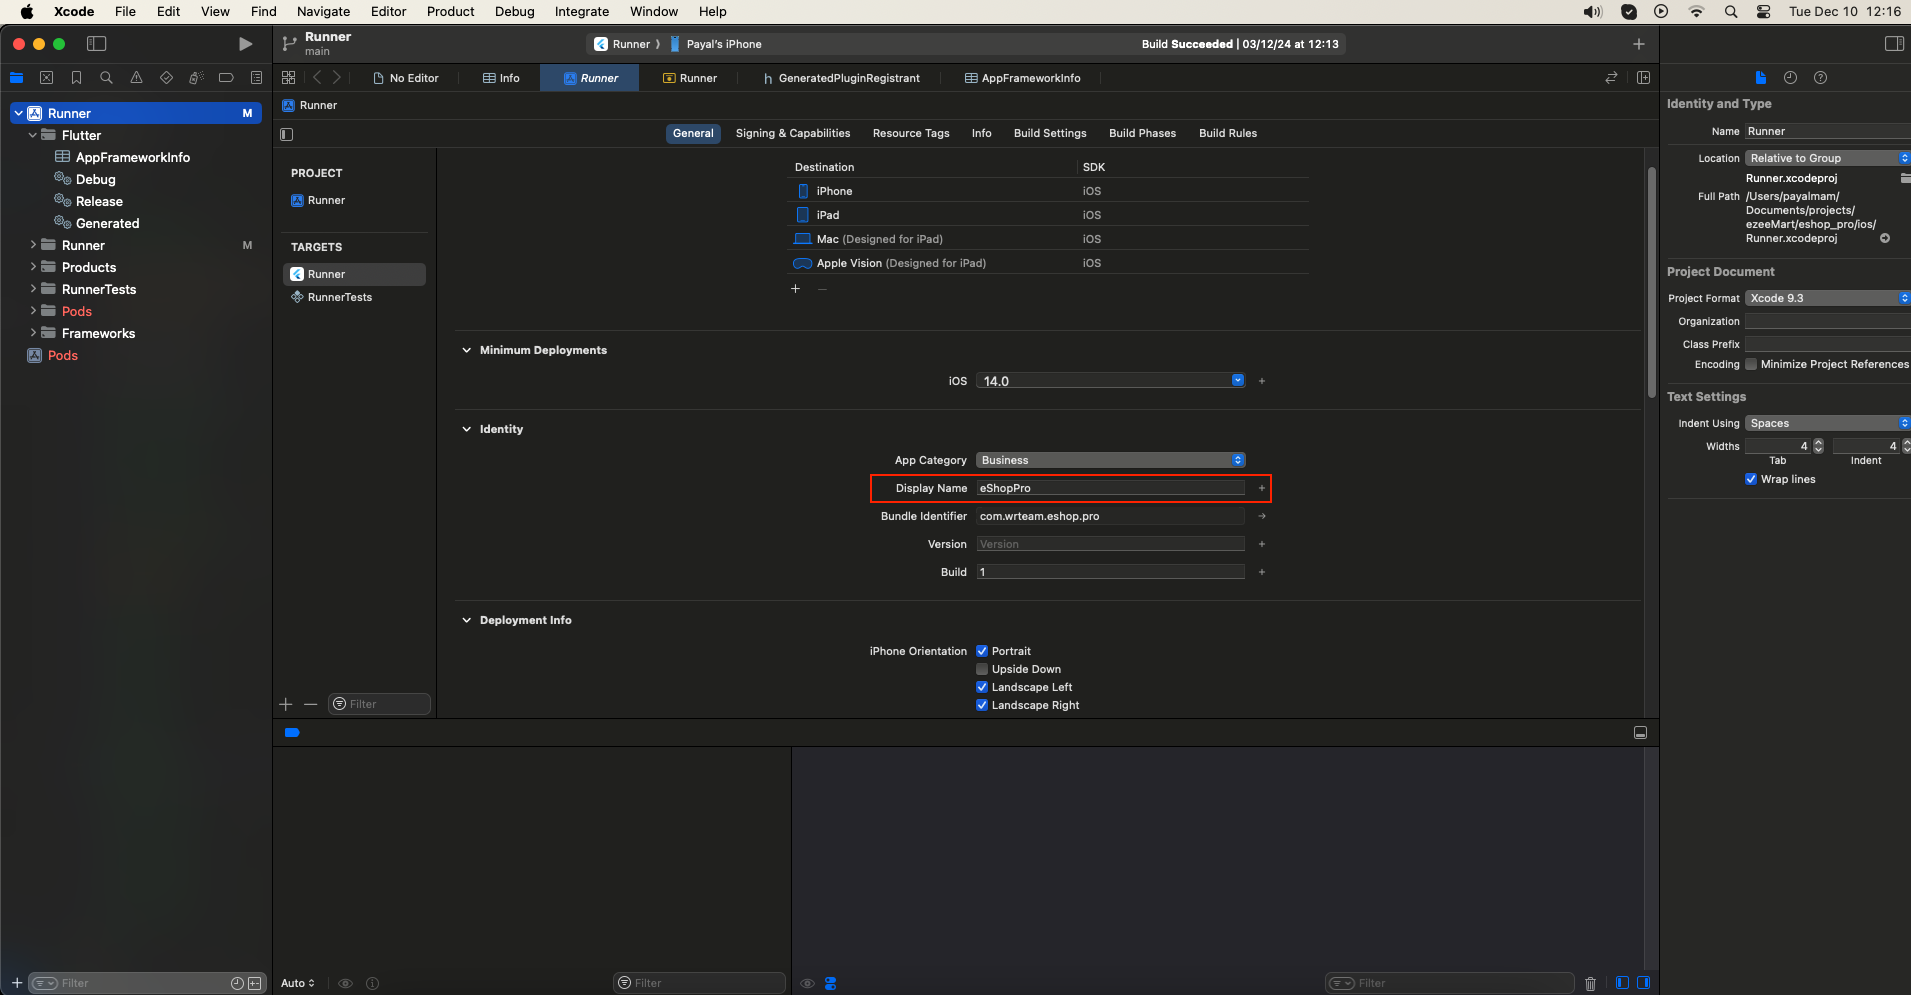Open the Resource Tags tab
This screenshot has width=1911, height=995.
[911, 133]
